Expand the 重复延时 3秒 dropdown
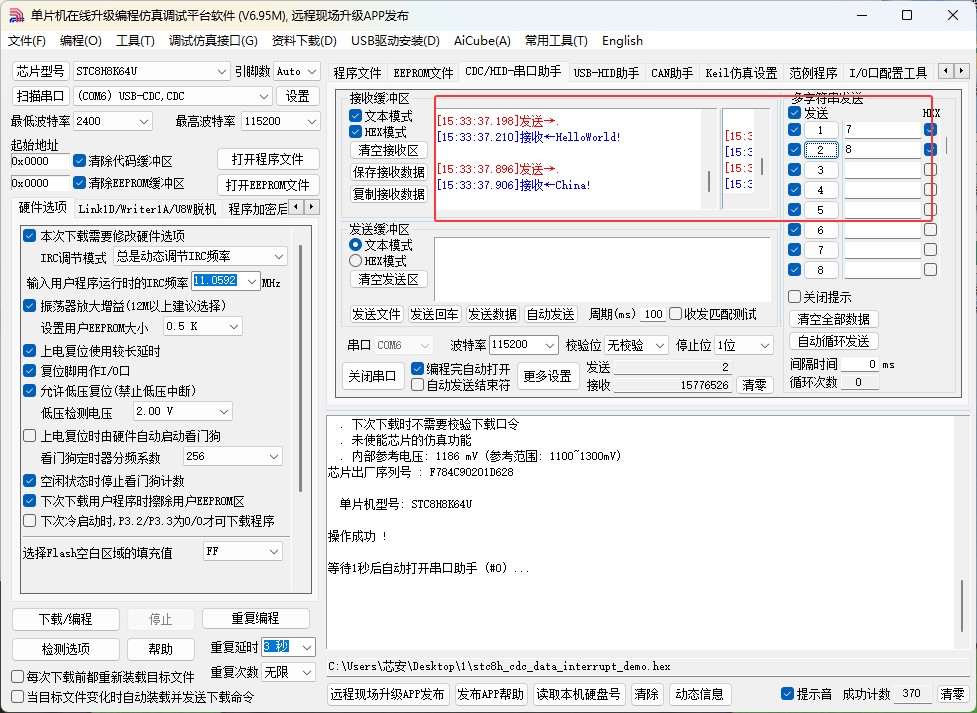Image resolution: width=977 pixels, height=713 pixels. tap(307, 648)
